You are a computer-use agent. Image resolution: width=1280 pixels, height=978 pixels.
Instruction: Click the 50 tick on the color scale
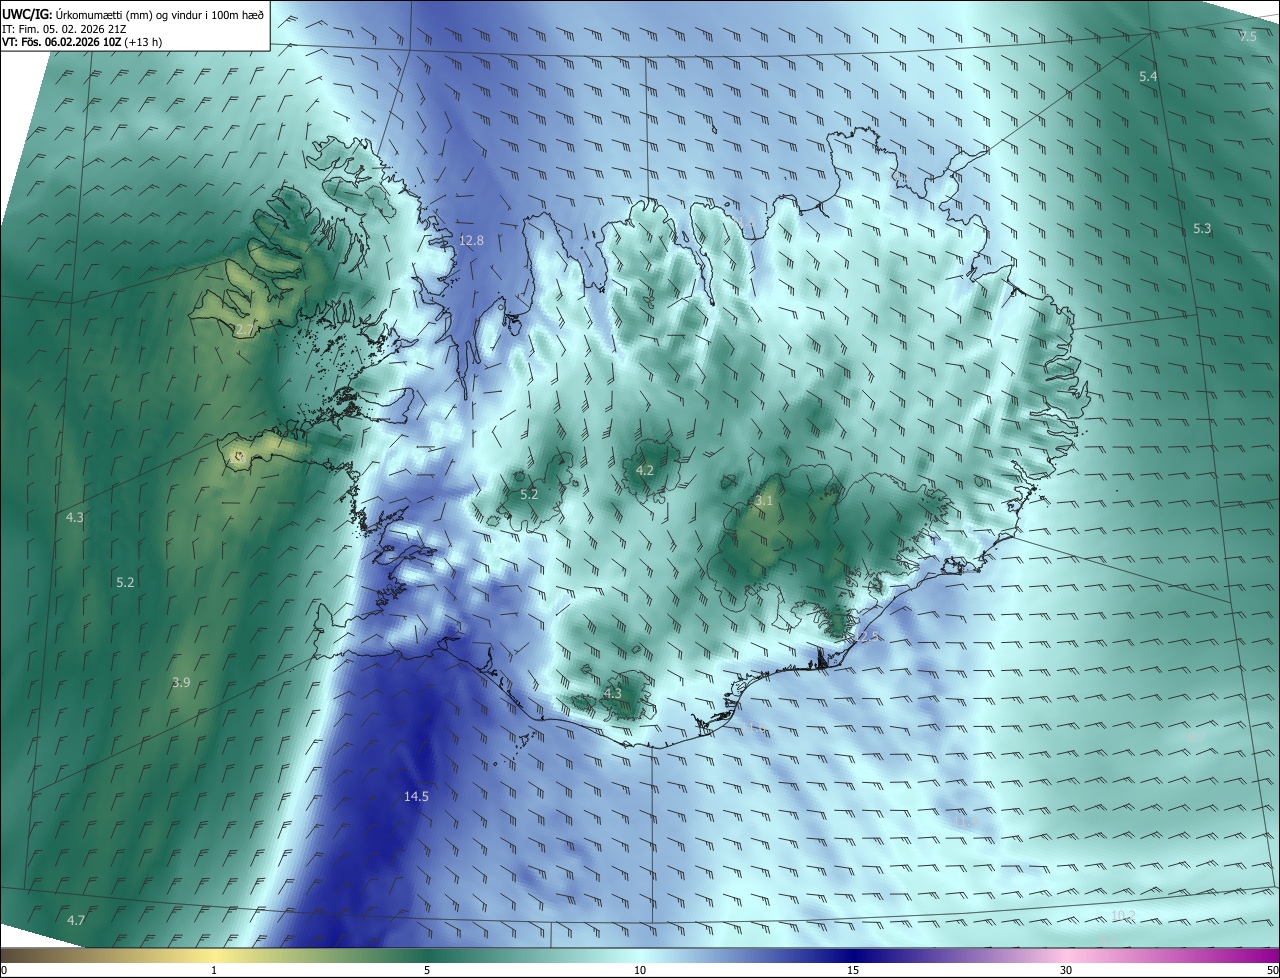[x=1273, y=970]
